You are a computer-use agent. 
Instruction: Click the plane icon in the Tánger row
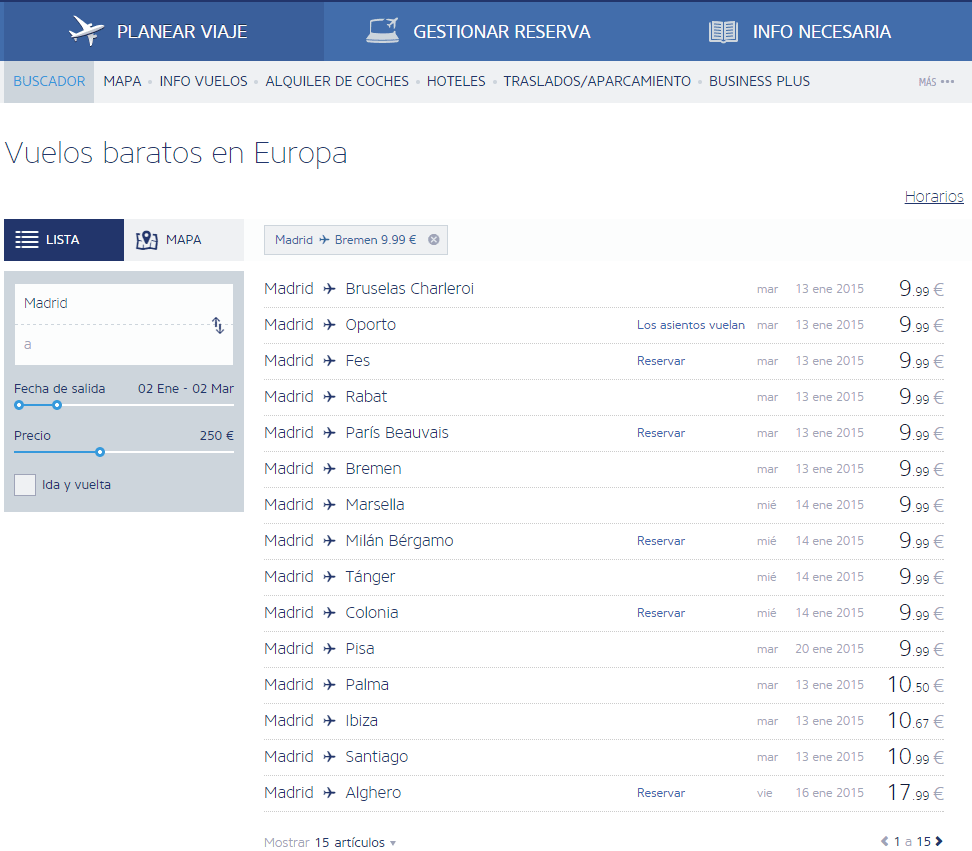pos(330,576)
